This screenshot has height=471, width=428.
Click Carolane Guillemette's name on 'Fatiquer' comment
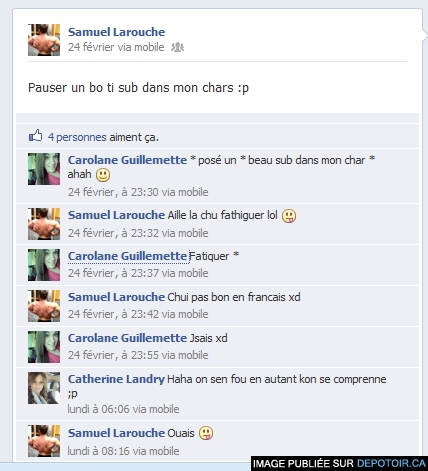127,256
